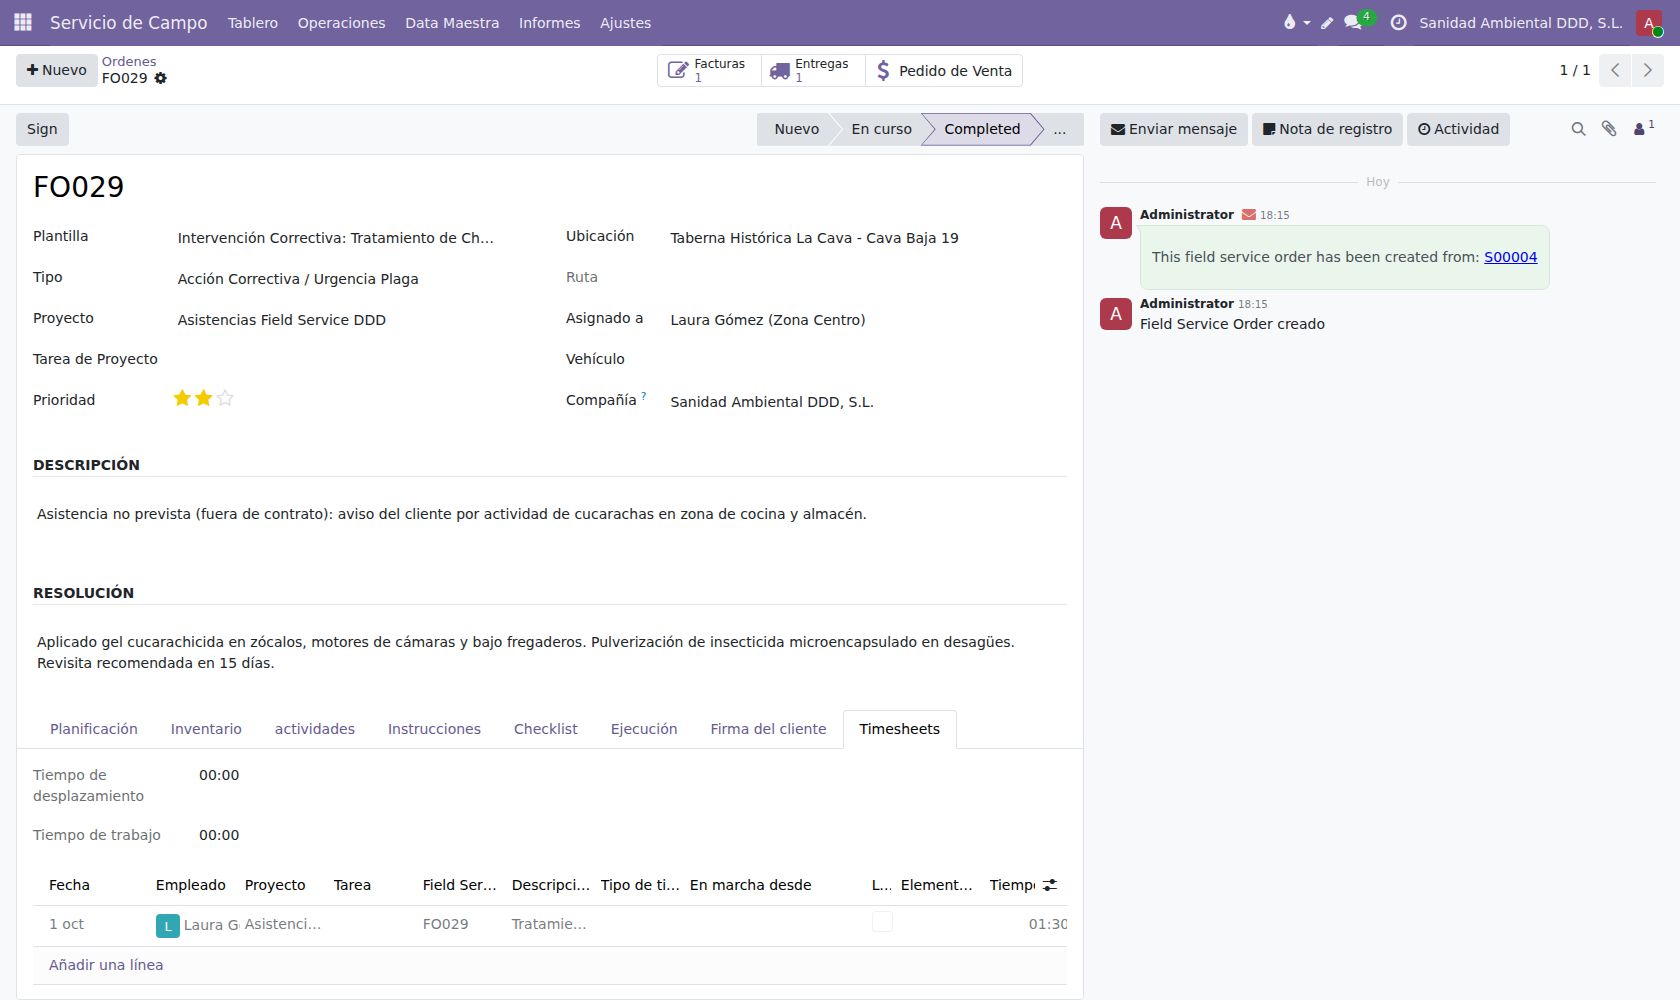Open the activities clock icon in navbar
The height and width of the screenshot is (1000, 1680).
pos(1398,22)
